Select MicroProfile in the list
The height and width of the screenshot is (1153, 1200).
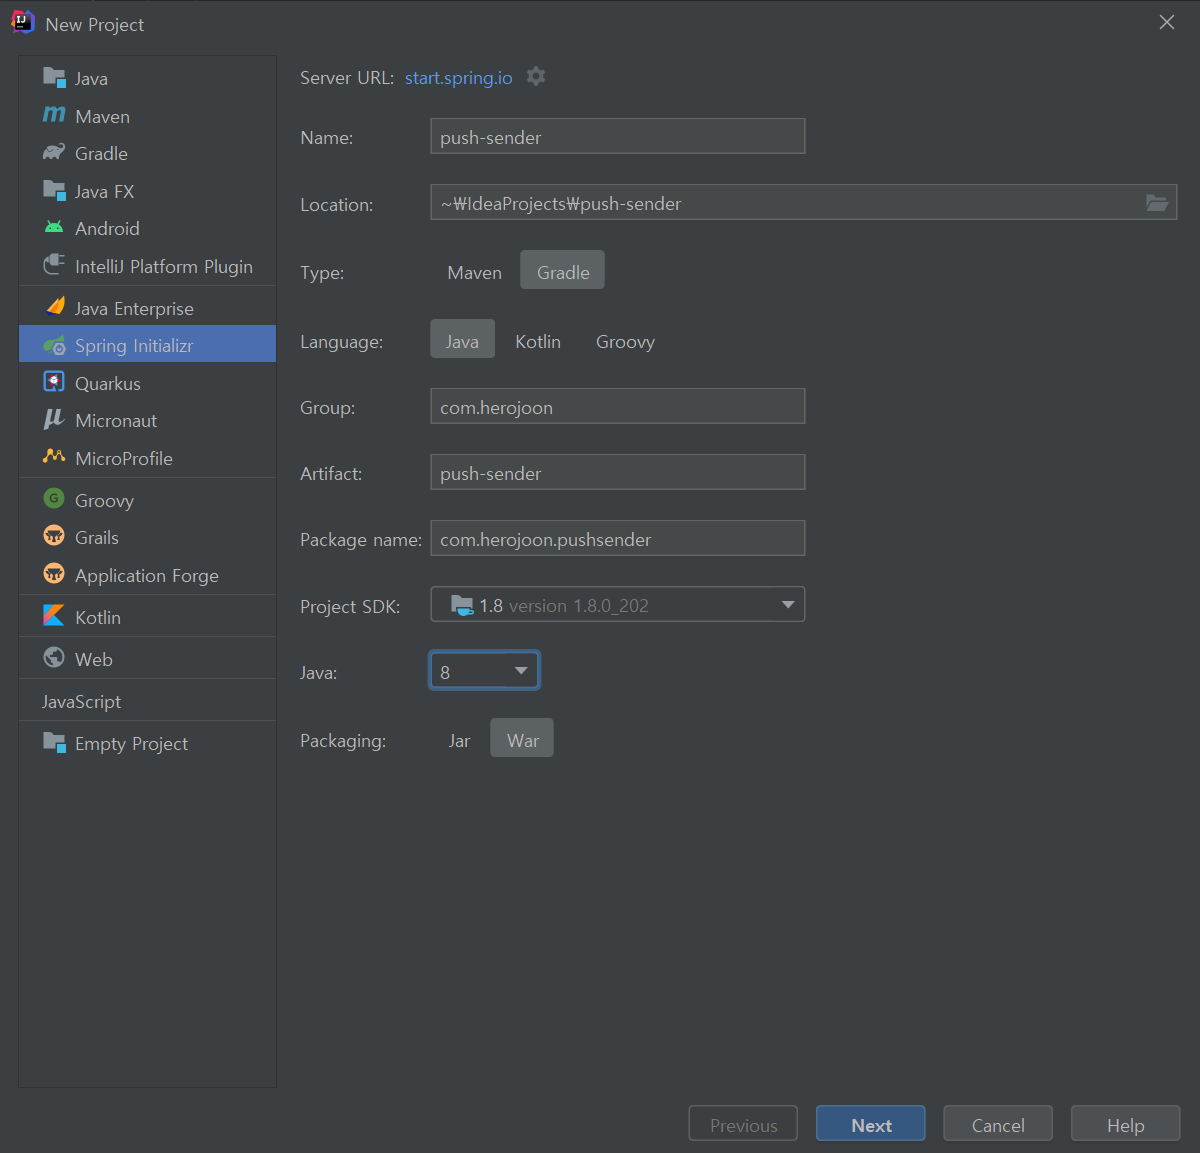[x=147, y=458]
